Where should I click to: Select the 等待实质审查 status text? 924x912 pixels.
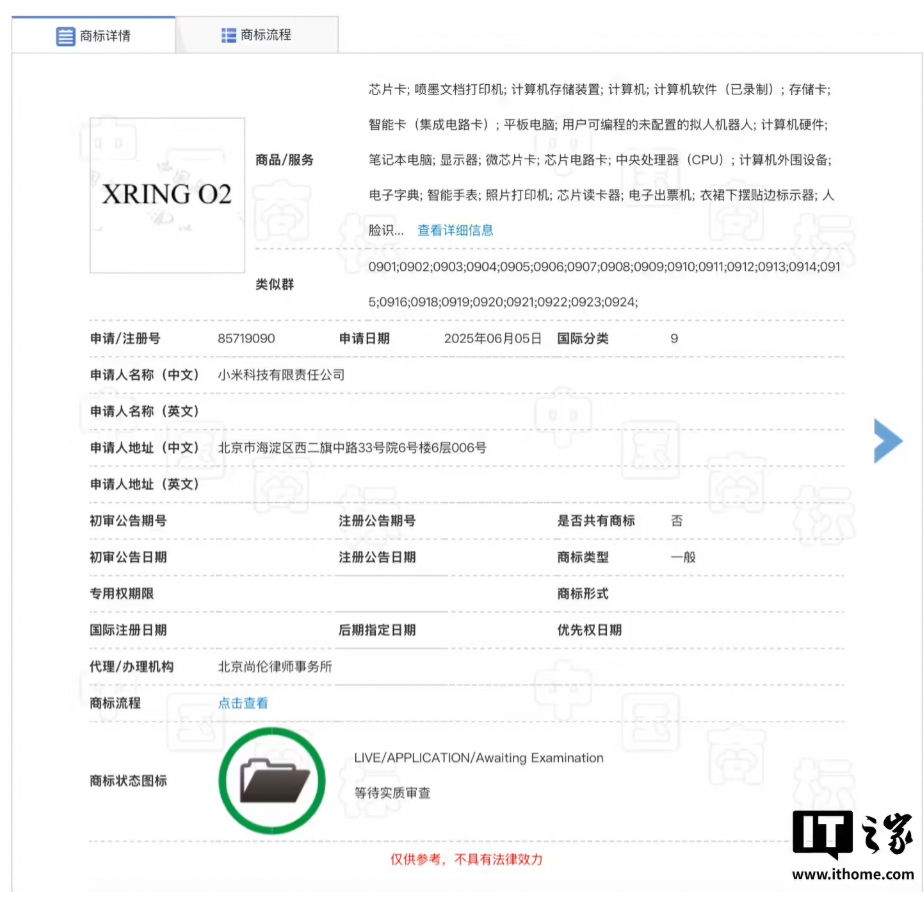(392, 793)
